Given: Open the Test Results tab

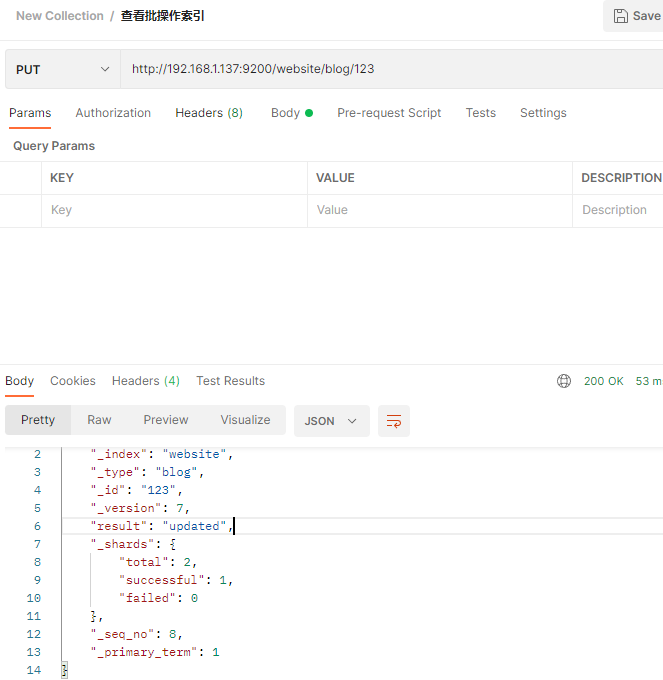Looking at the screenshot, I should pos(230,381).
